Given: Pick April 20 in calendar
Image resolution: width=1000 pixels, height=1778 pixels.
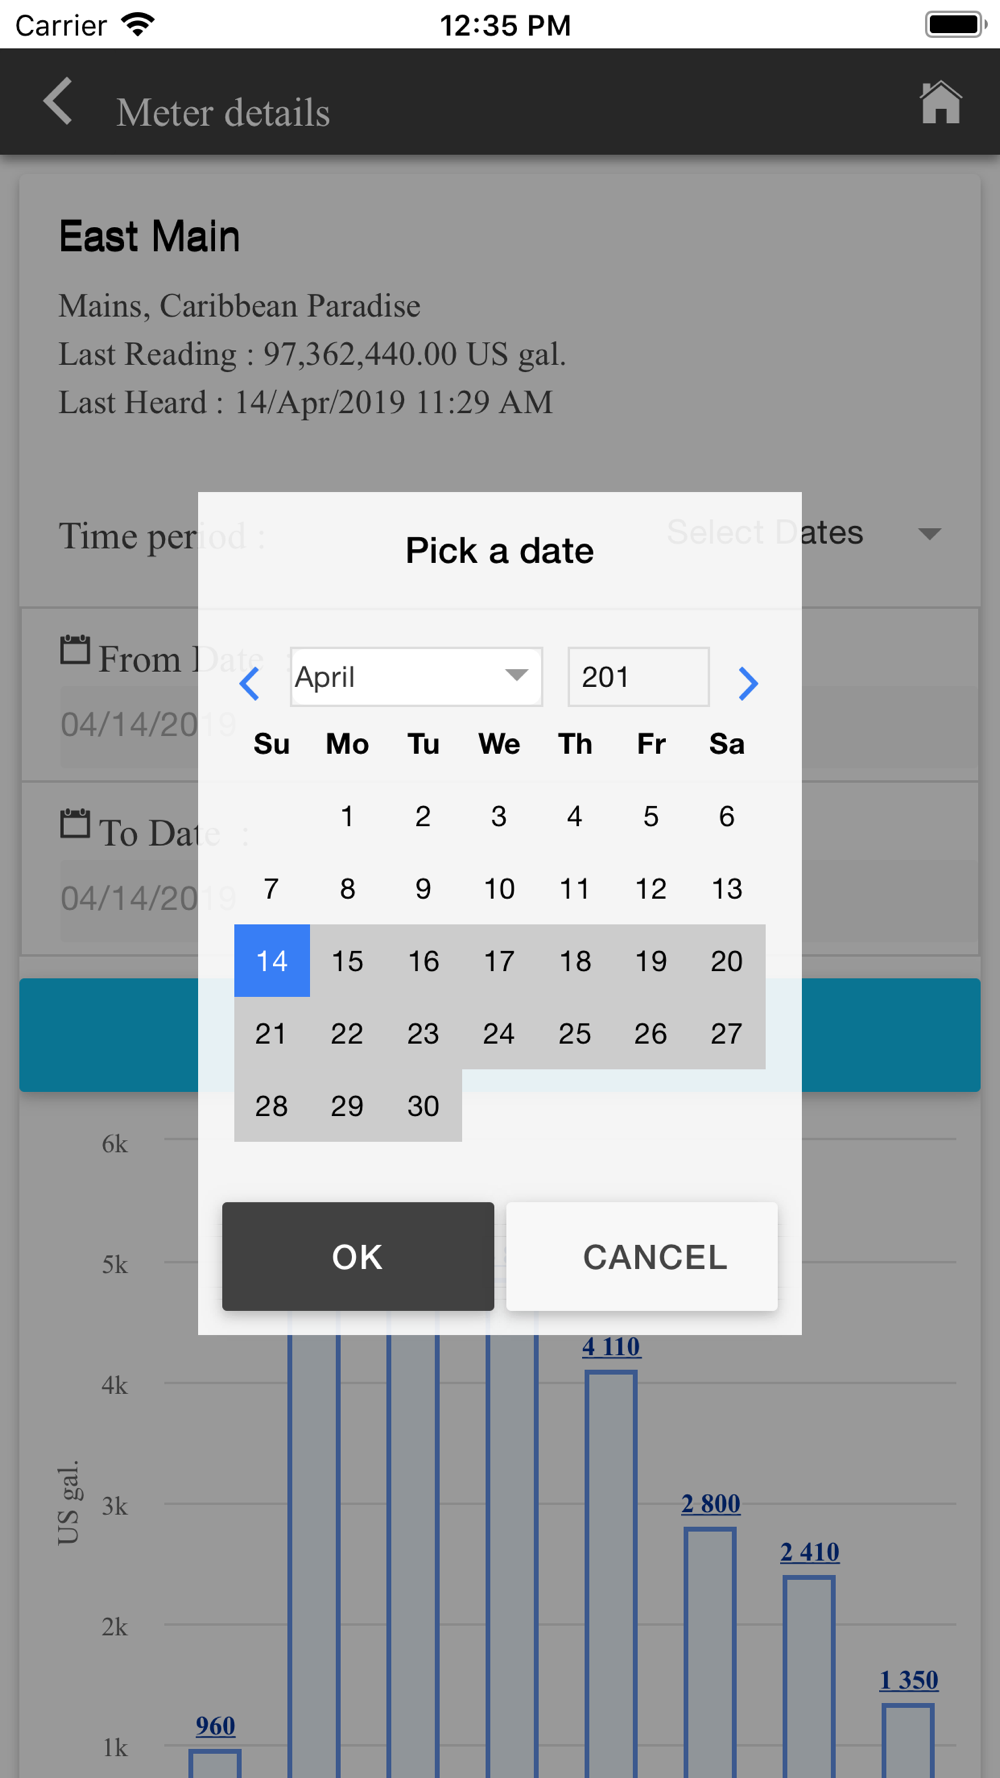Looking at the screenshot, I should (727, 961).
